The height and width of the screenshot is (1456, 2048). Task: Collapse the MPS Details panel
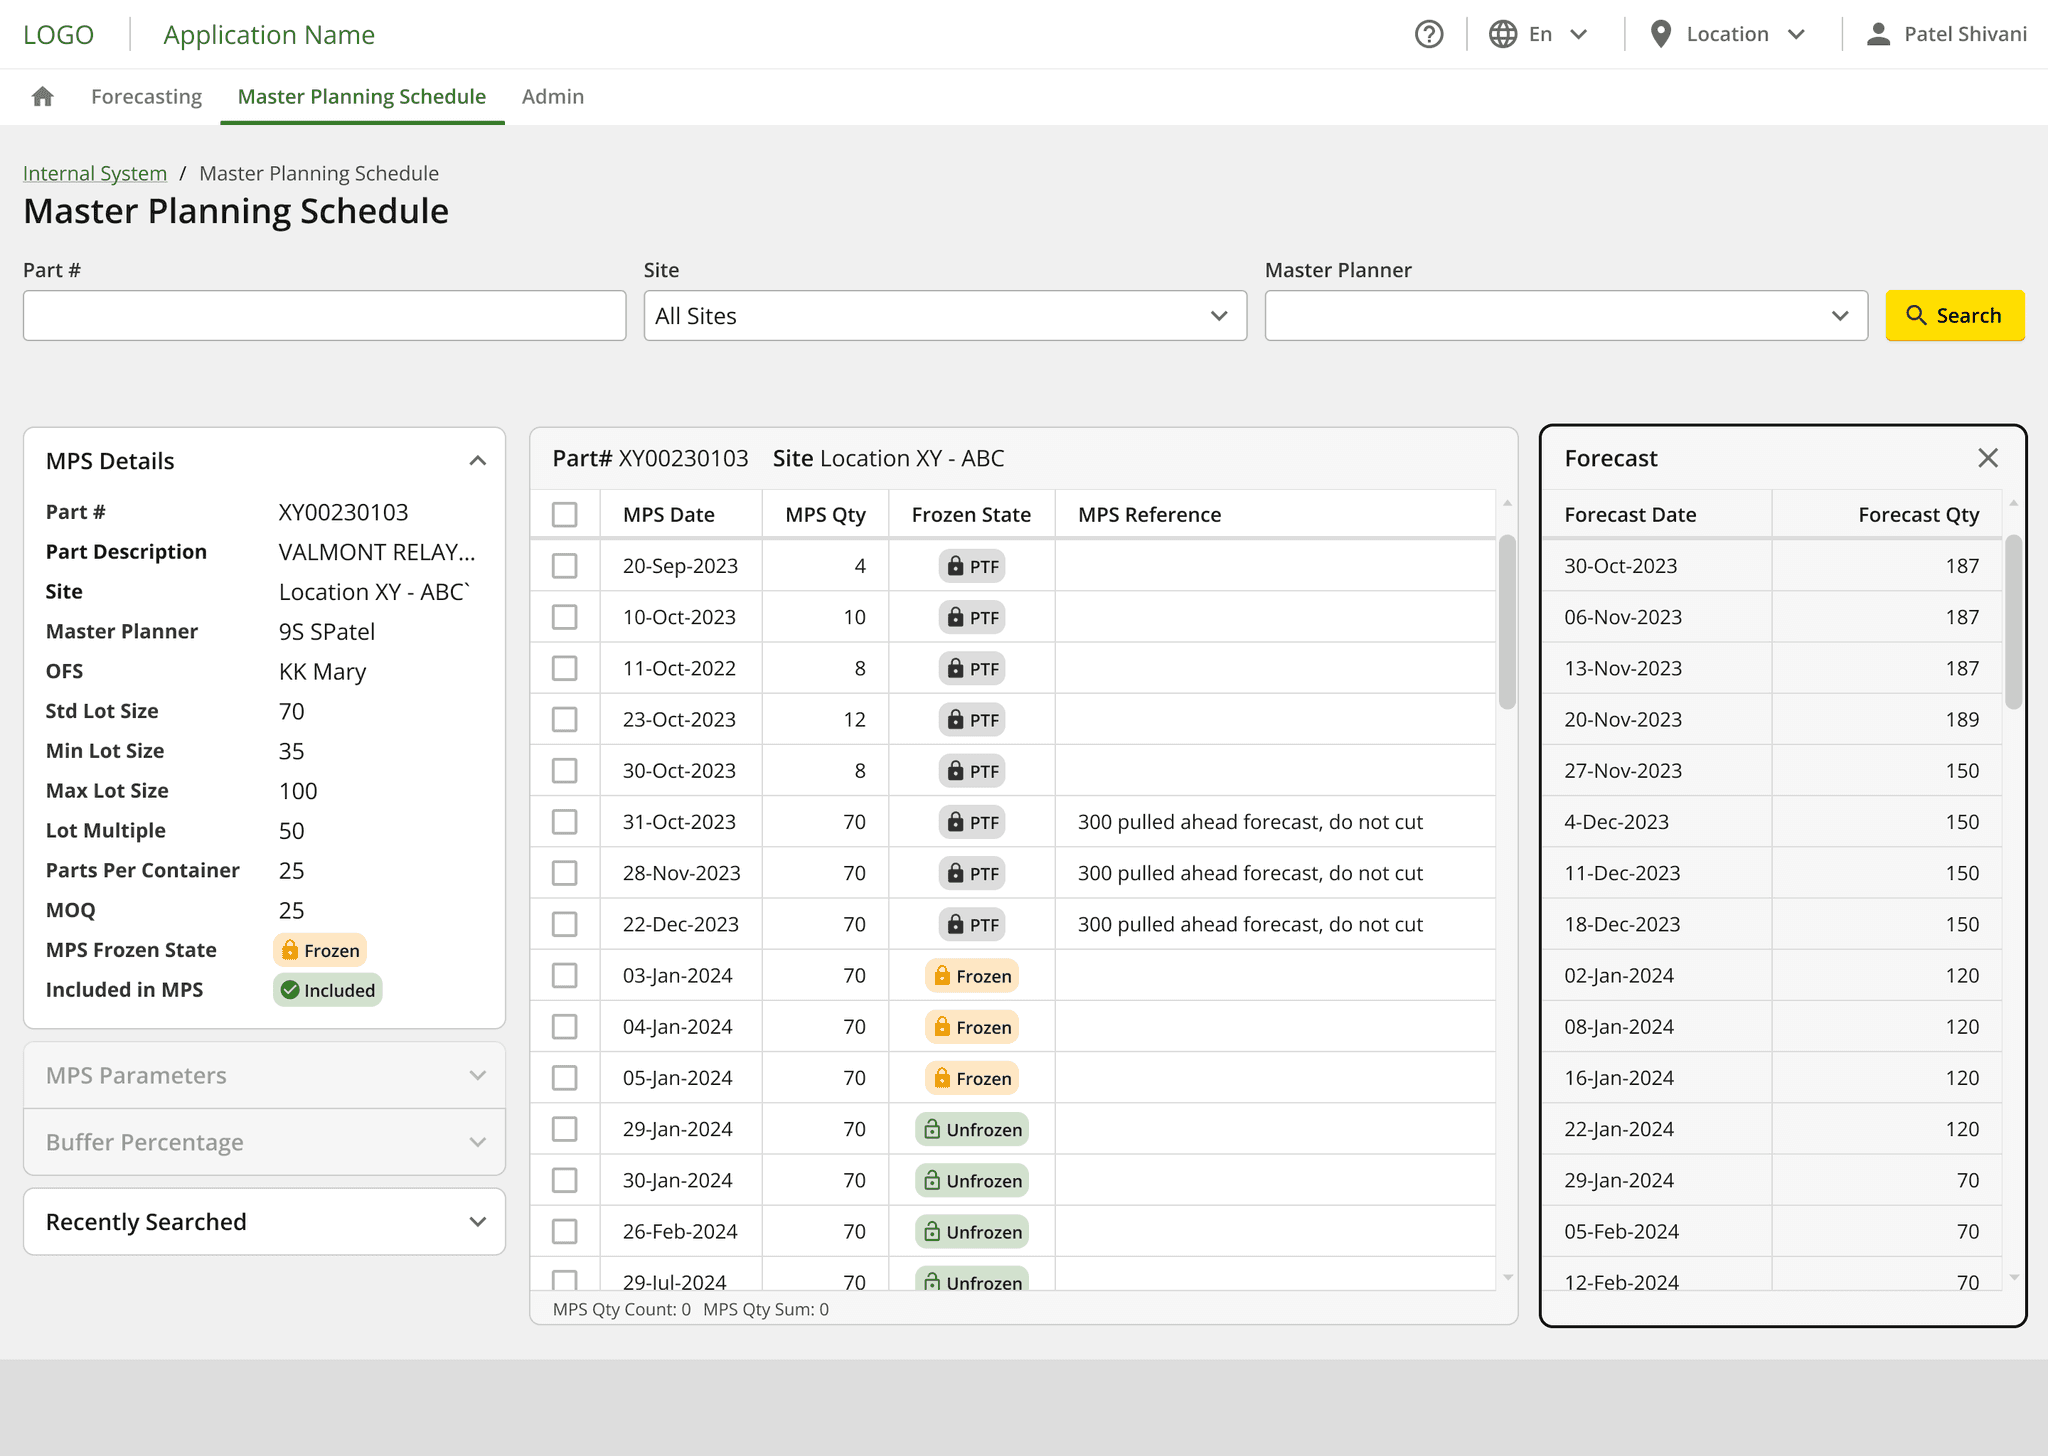click(x=477, y=461)
